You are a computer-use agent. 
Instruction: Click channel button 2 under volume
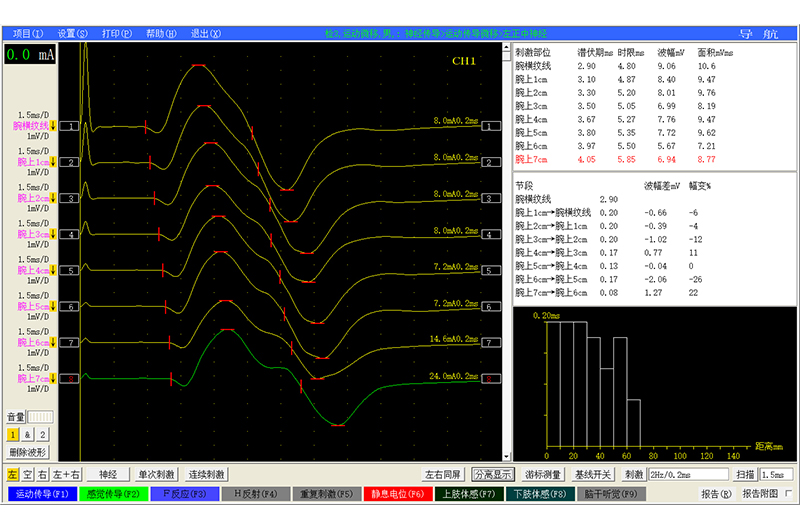point(43,435)
